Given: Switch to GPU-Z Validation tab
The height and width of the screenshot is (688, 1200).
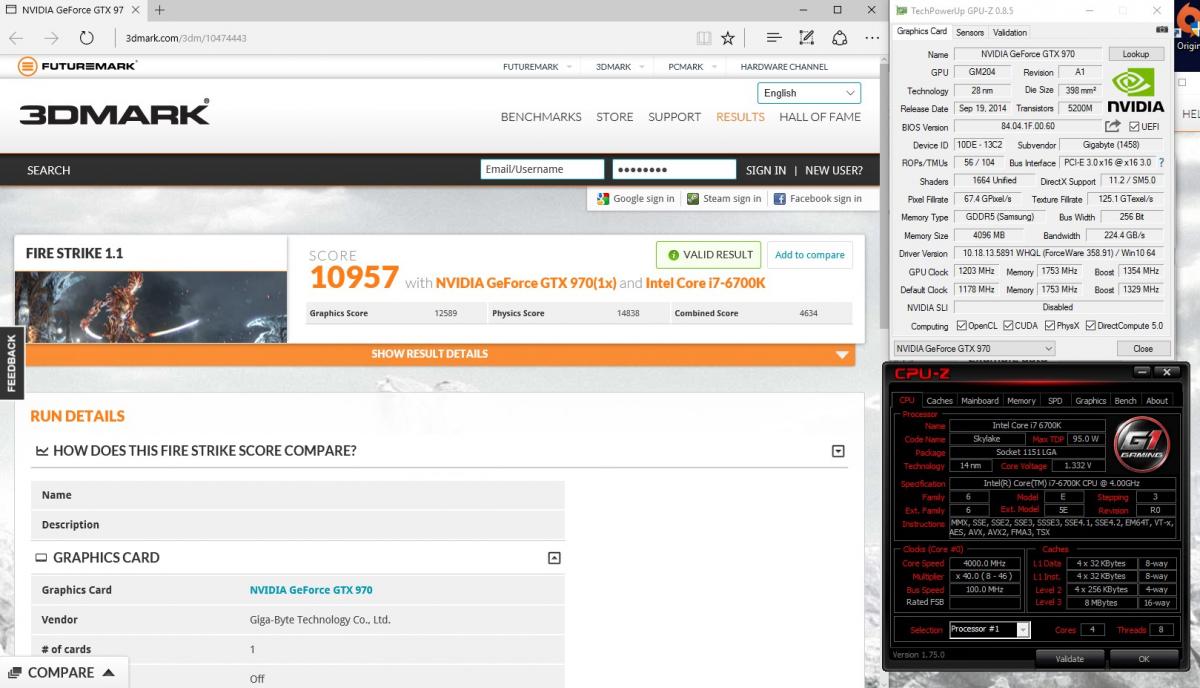Looking at the screenshot, I should pos(1010,32).
